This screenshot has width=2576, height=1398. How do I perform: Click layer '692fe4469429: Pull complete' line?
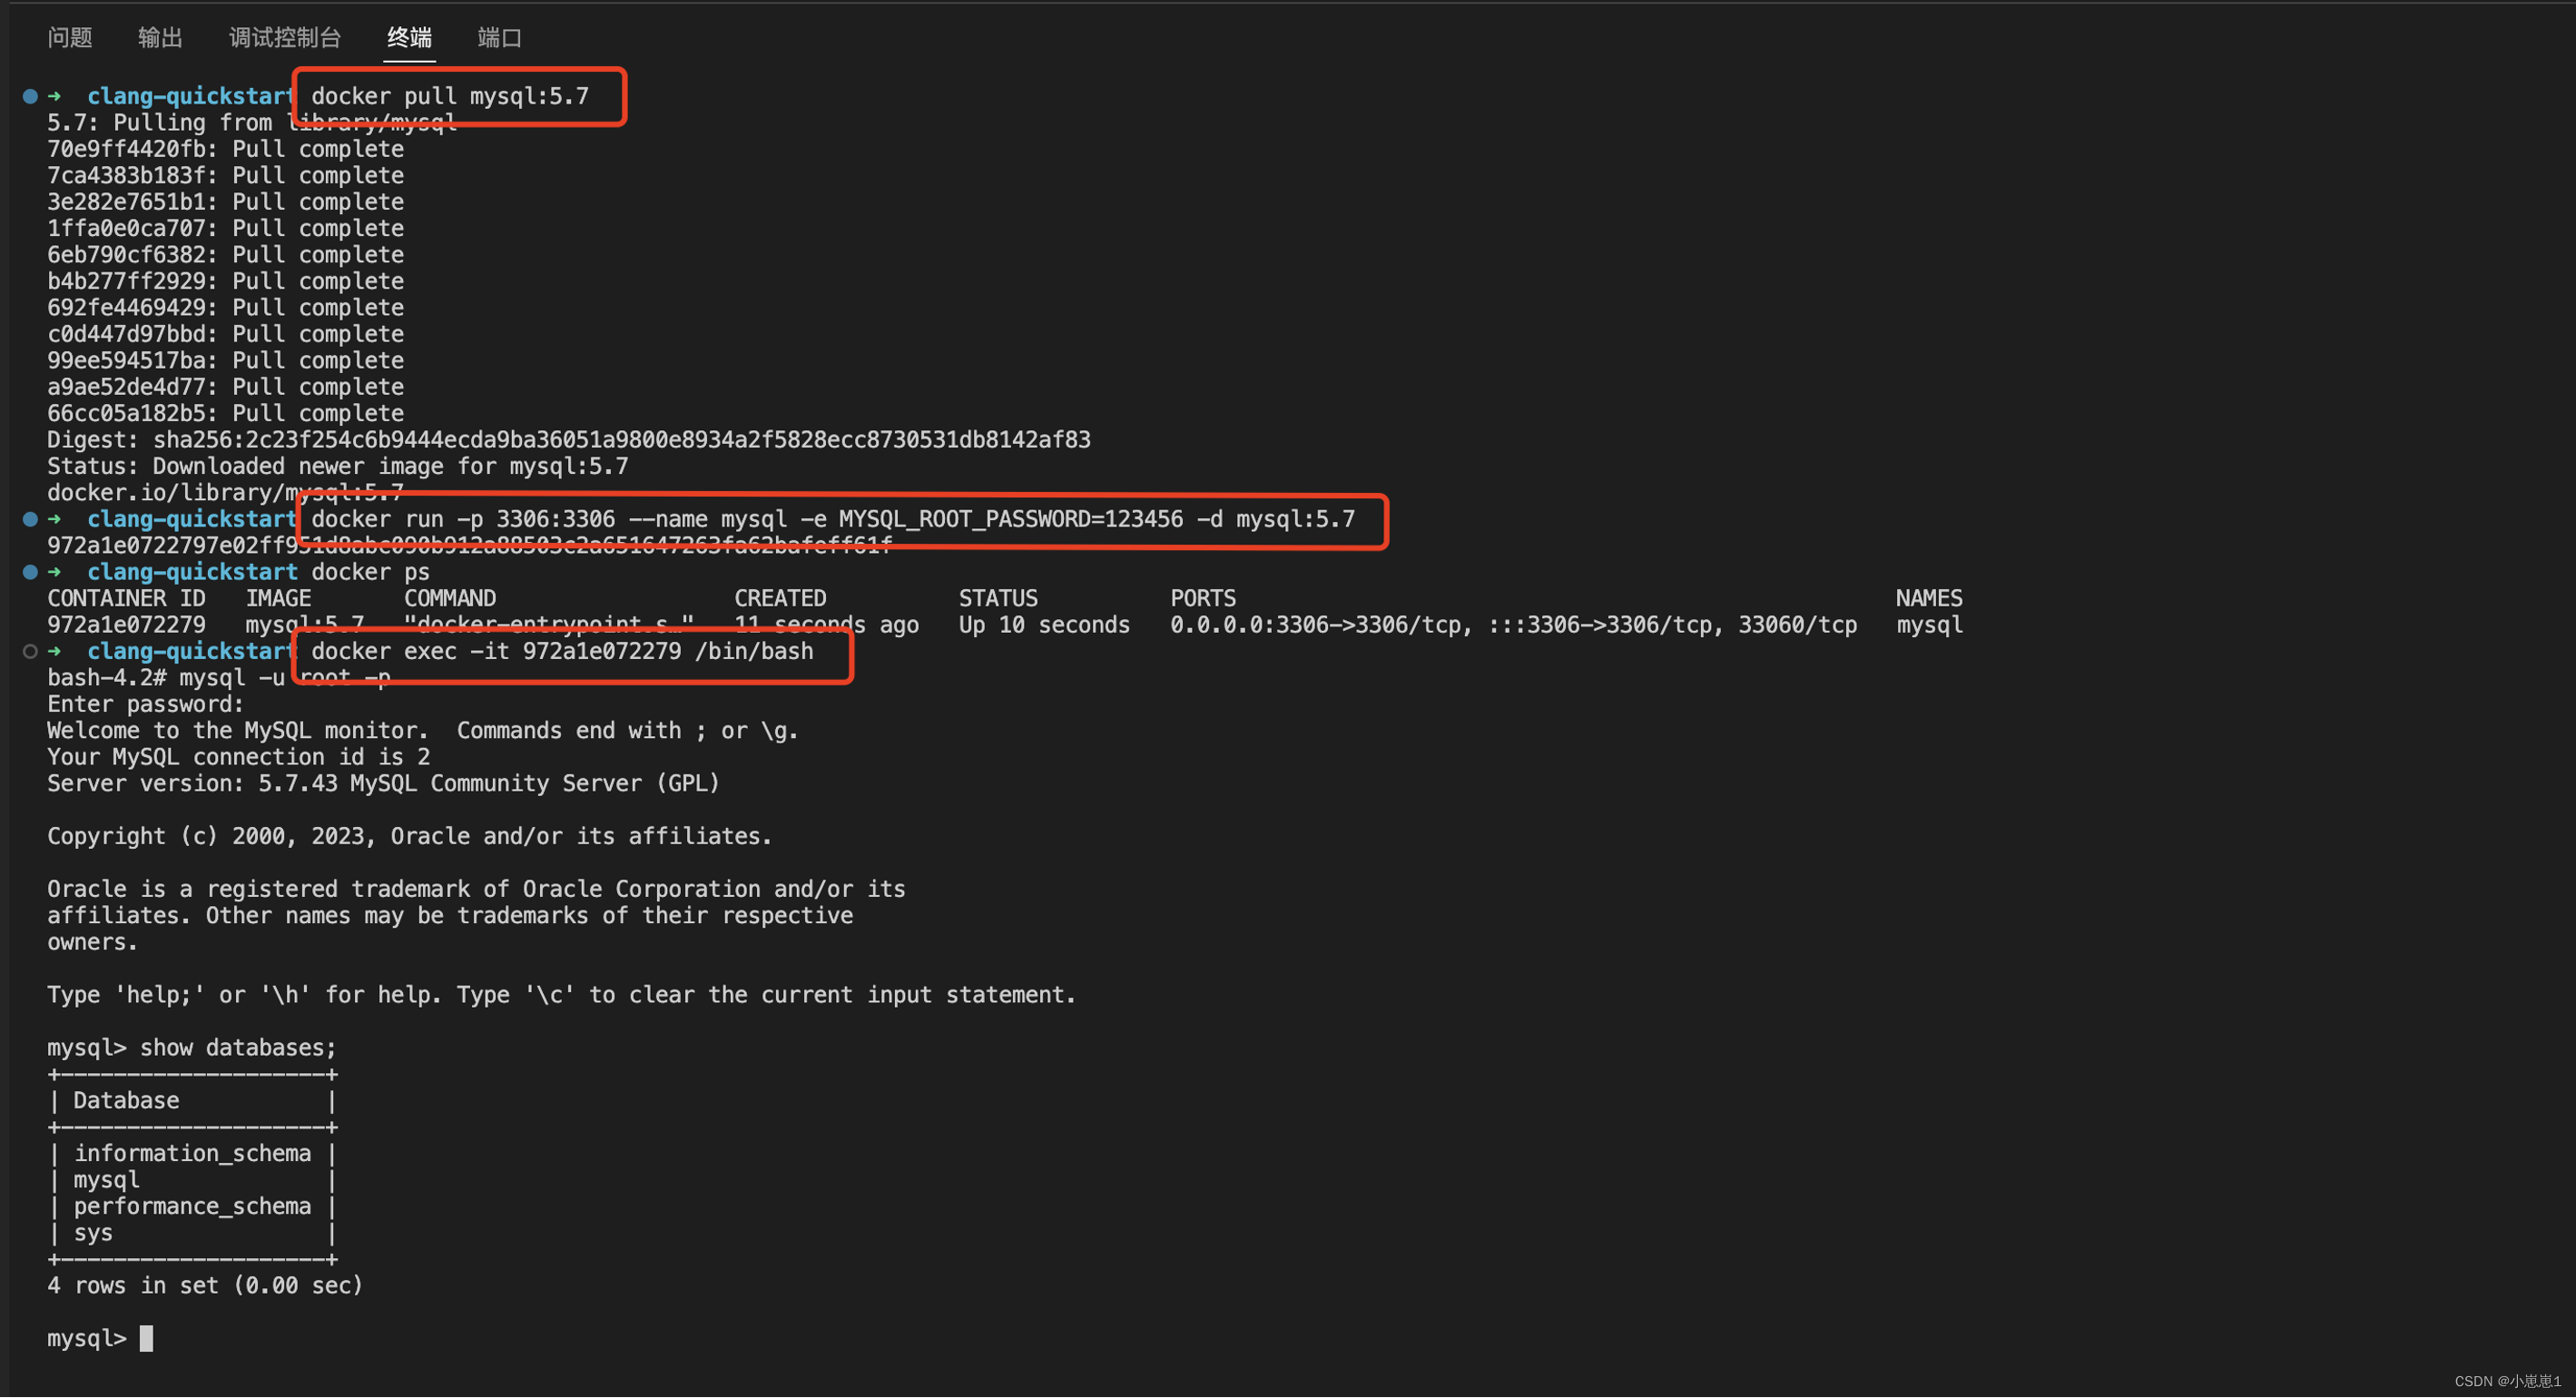click(x=226, y=308)
